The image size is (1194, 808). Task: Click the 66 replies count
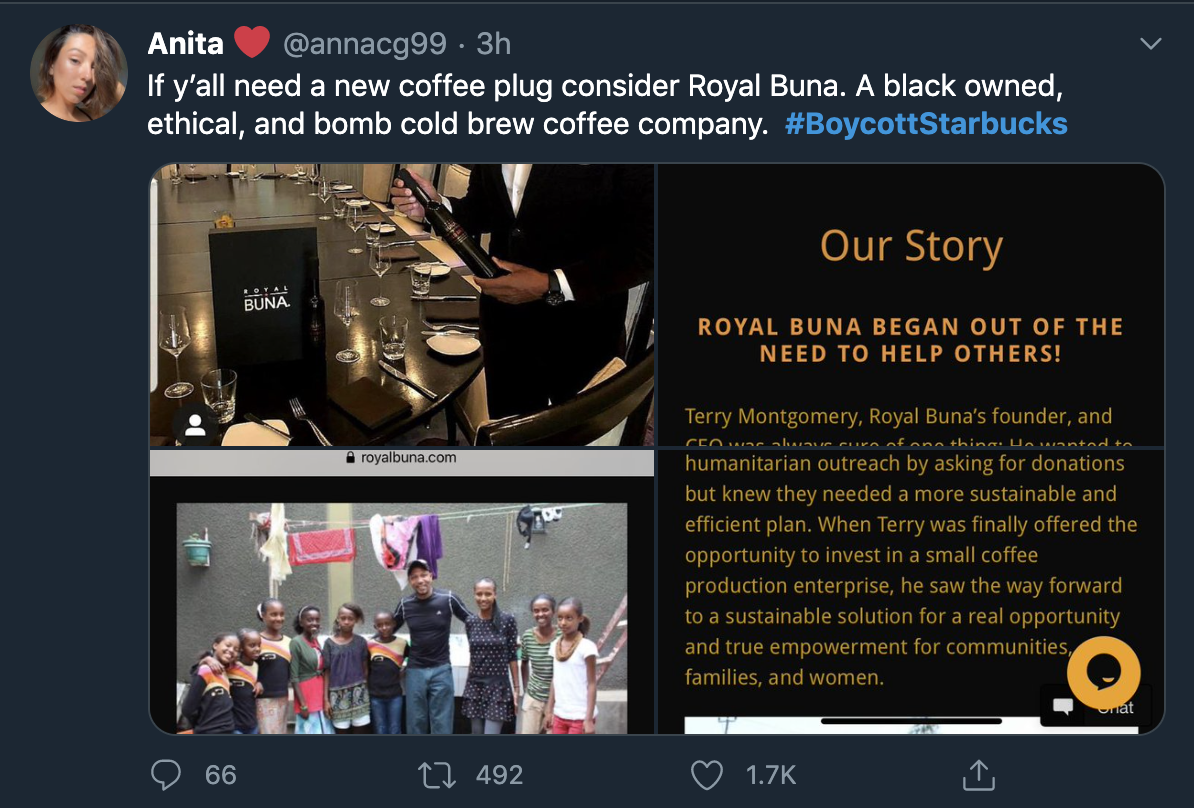pyautogui.click(x=220, y=775)
